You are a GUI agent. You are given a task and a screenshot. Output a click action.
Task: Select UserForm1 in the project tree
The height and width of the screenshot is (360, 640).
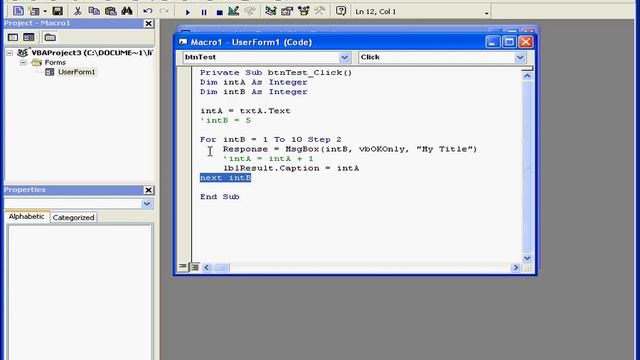[x=76, y=72]
